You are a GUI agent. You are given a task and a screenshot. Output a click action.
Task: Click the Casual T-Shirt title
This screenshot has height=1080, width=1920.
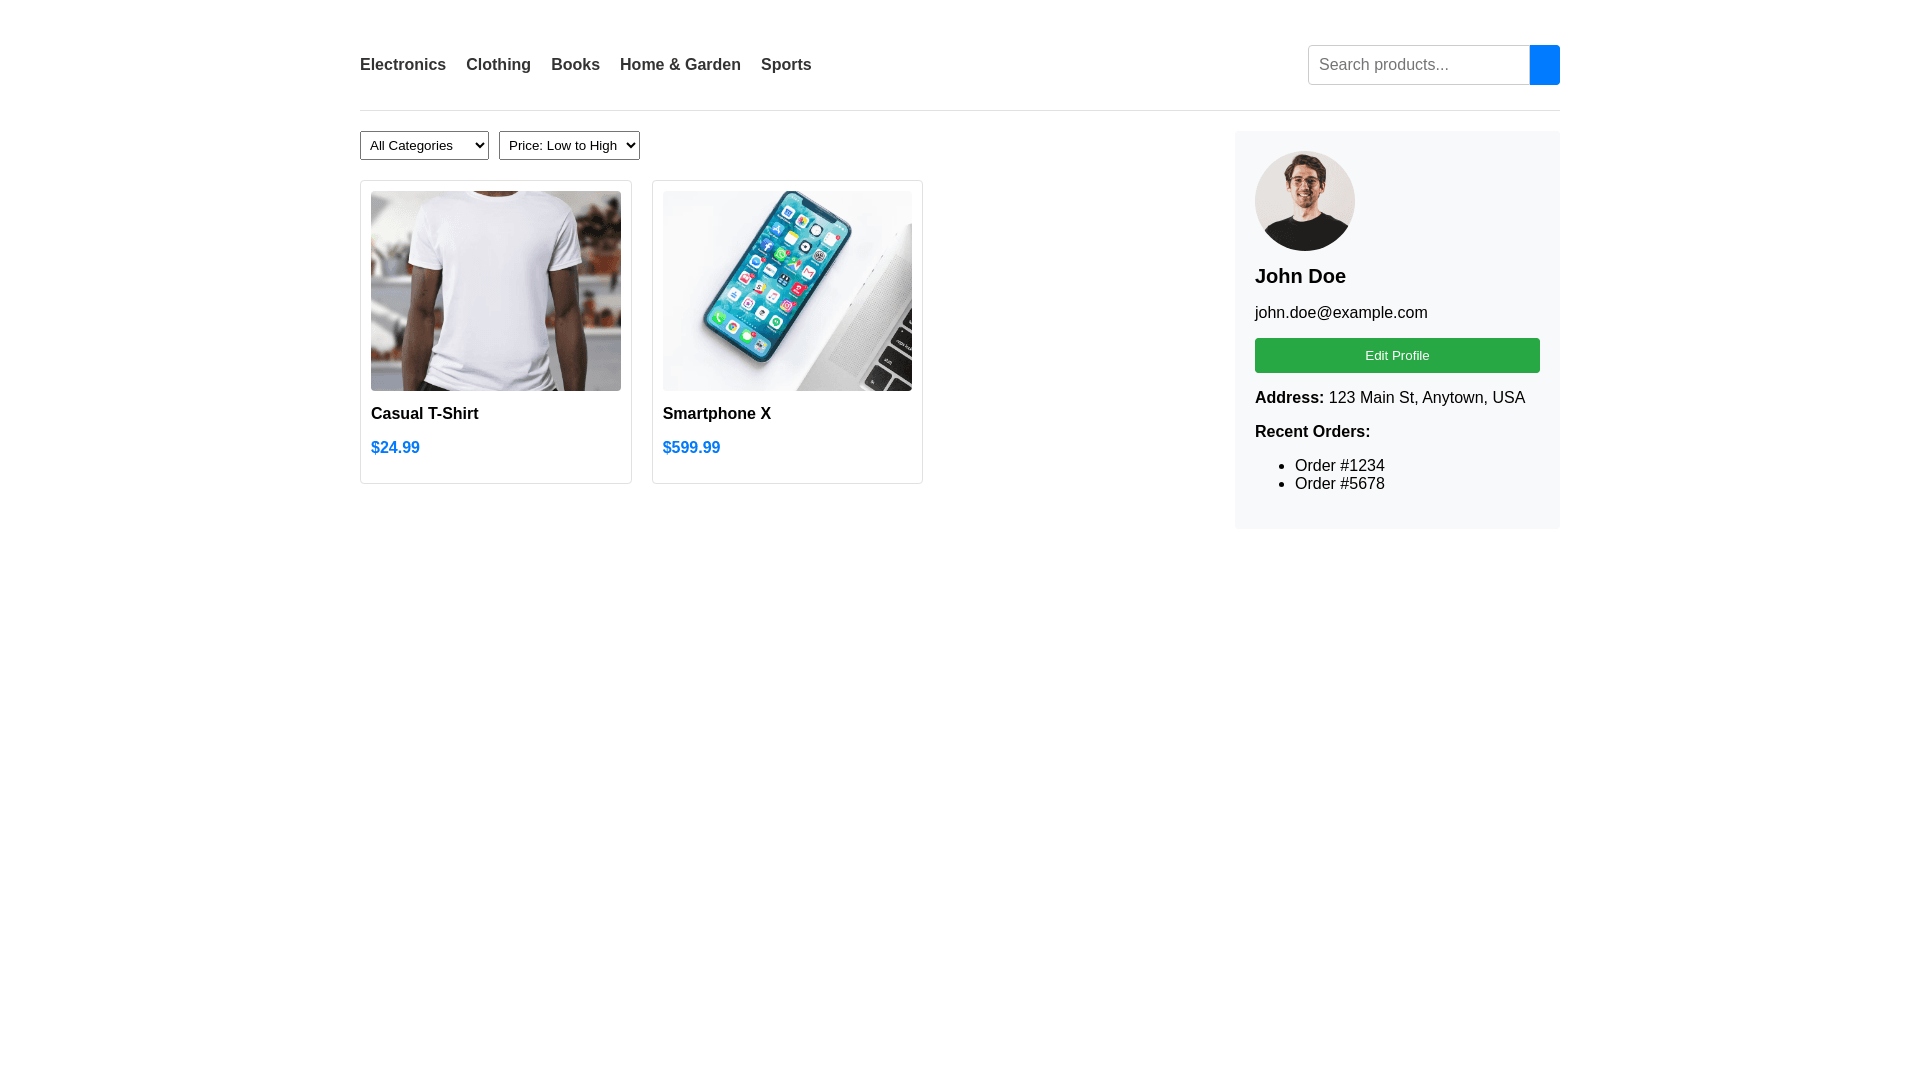pyautogui.click(x=425, y=414)
